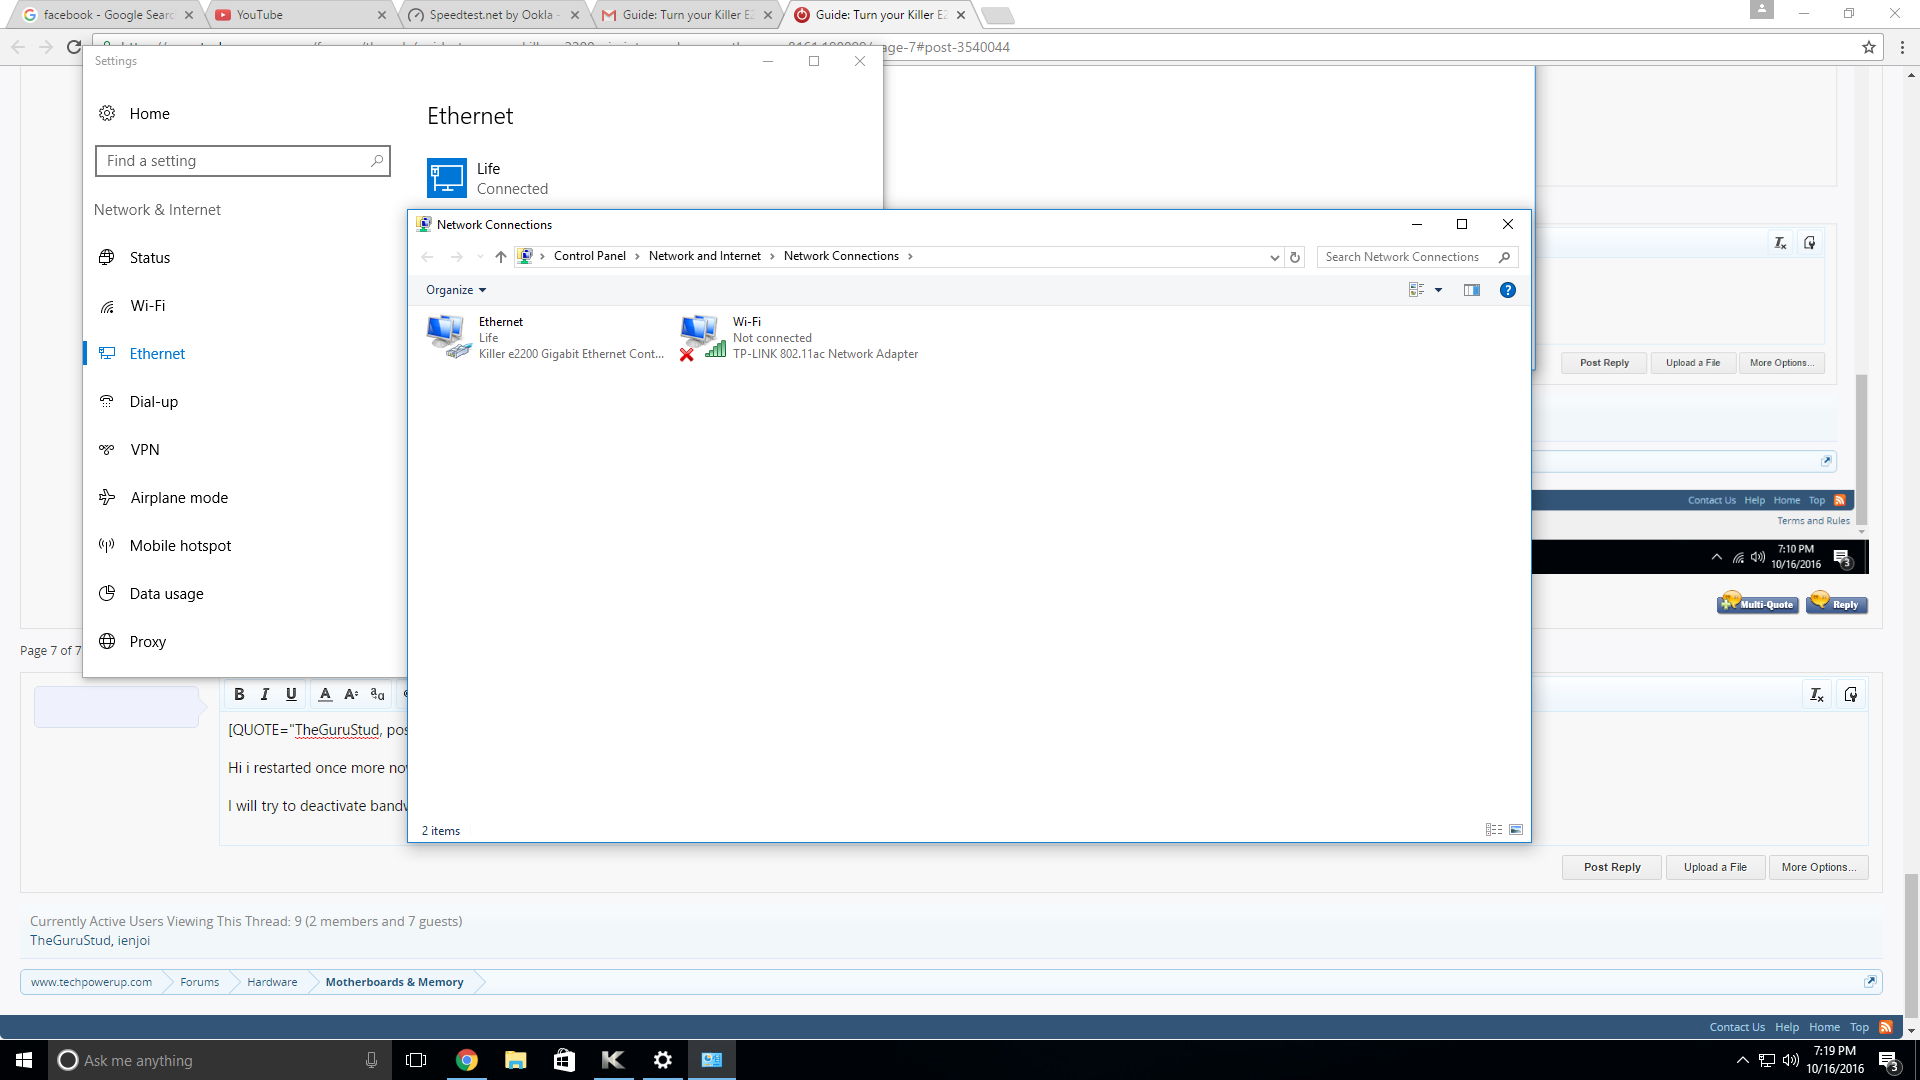Go to Motherboards & Memory breadcrumb
Image resolution: width=1920 pixels, height=1080 pixels.
[x=394, y=982]
